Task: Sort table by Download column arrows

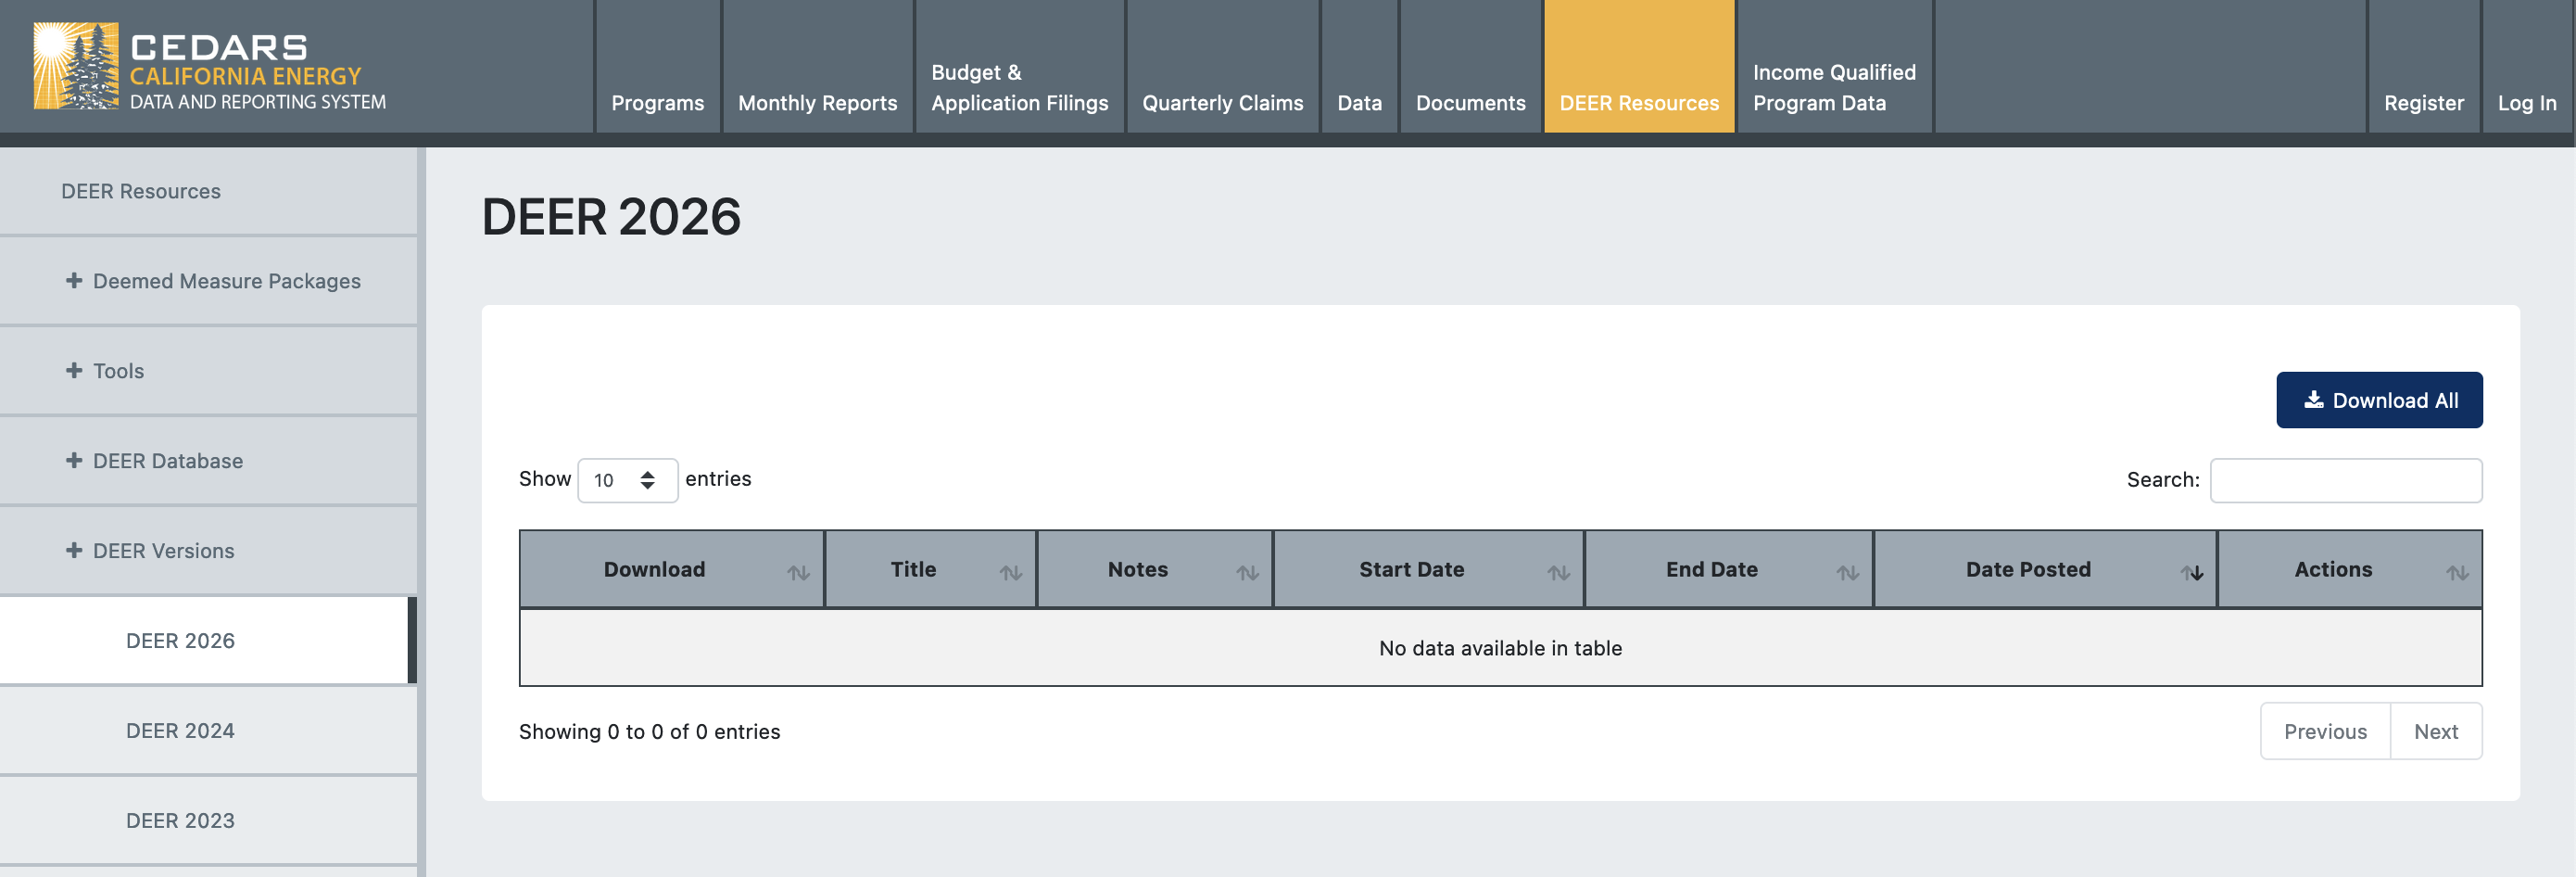Action: pyautogui.click(x=797, y=572)
